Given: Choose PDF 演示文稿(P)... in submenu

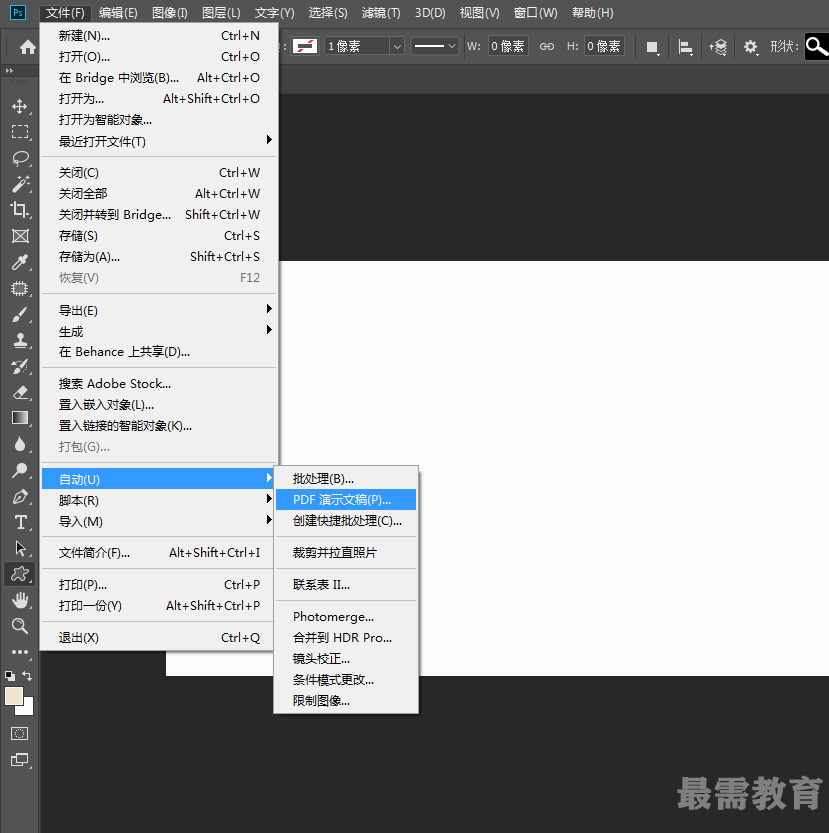Looking at the screenshot, I should pyautogui.click(x=346, y=500).
